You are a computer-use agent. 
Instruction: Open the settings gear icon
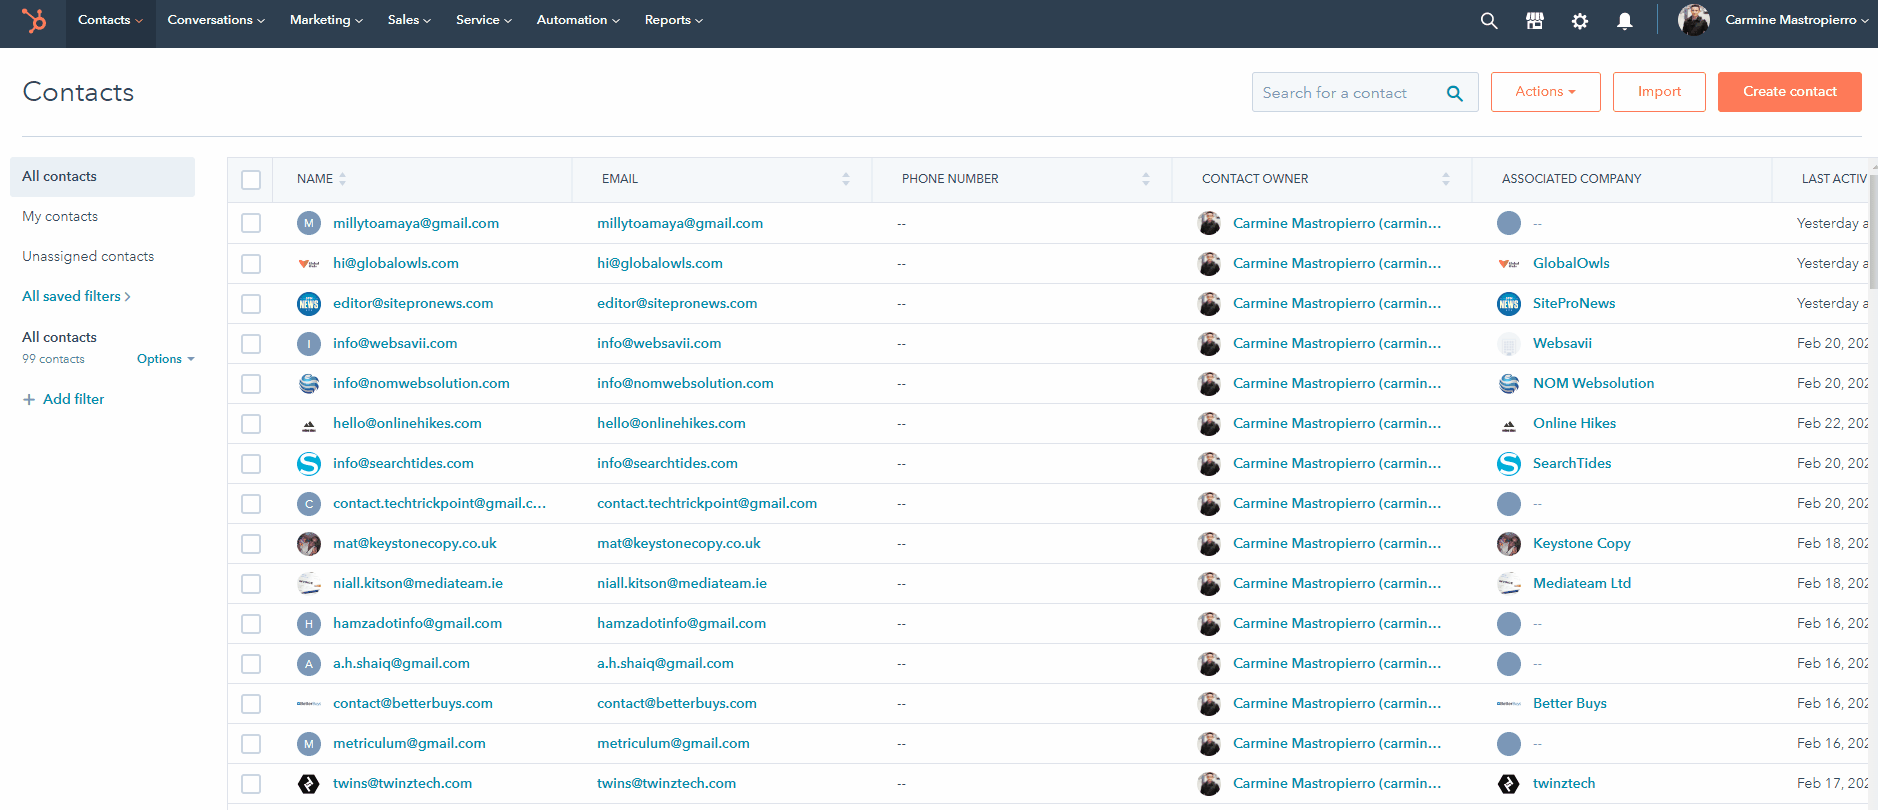coord(1580,21)
